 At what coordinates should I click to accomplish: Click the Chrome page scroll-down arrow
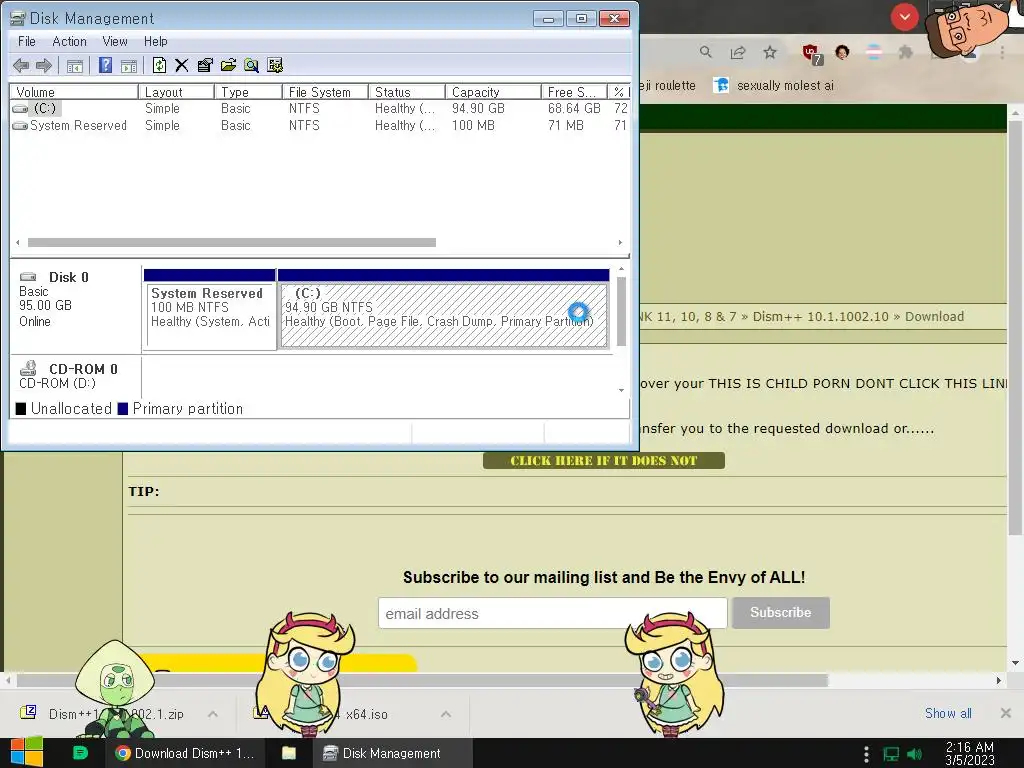[1016, 664]
